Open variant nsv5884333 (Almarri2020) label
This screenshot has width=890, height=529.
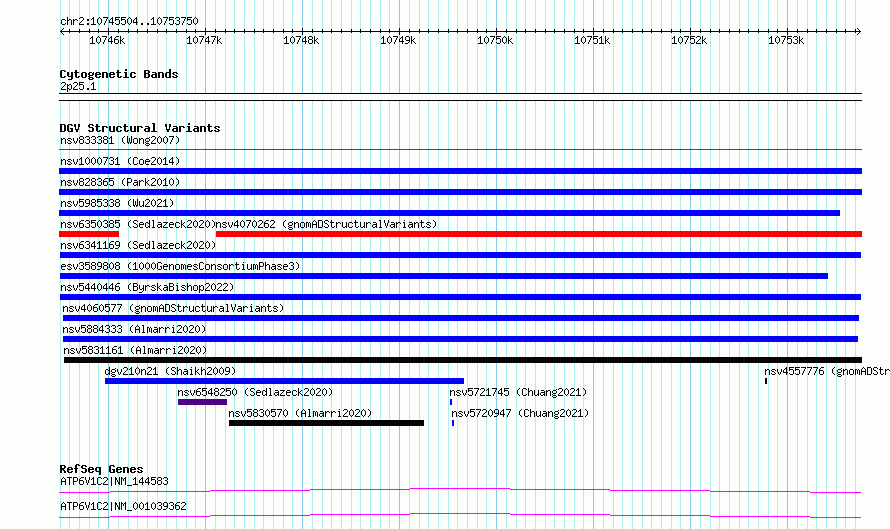[134, 329]
